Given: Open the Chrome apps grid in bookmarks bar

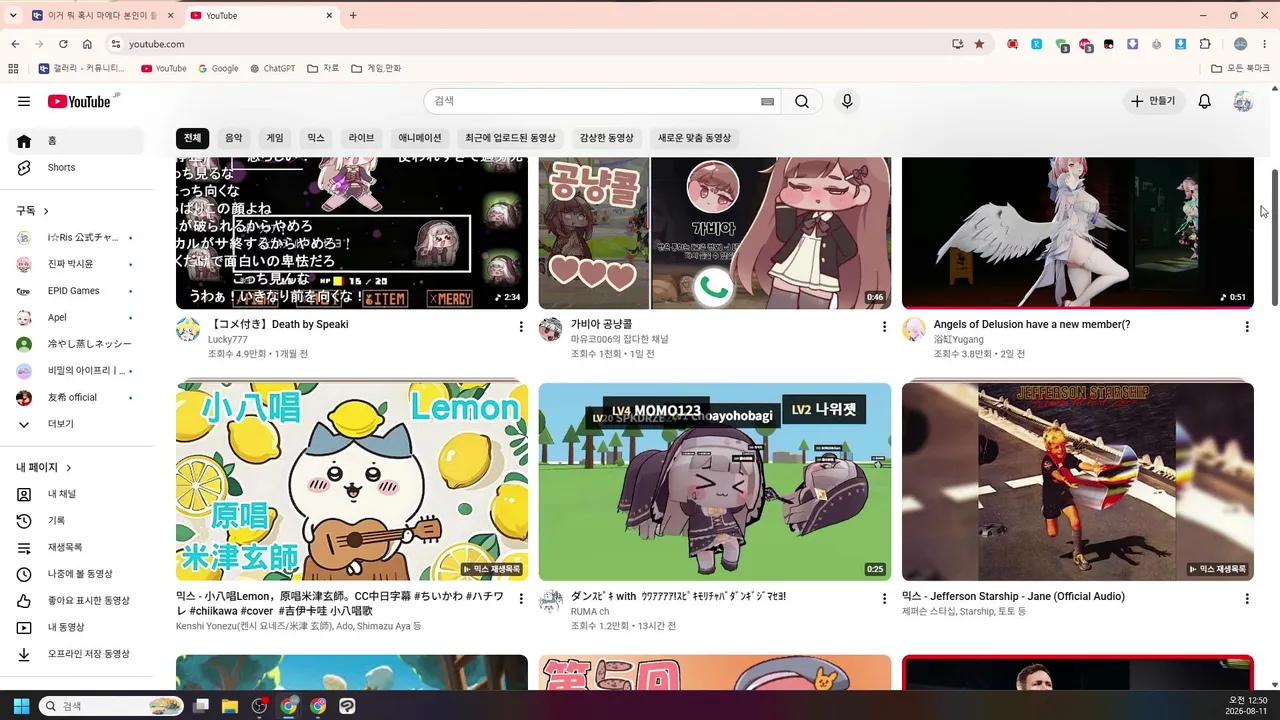Looking at the screenshot, I should pos(13,69).
